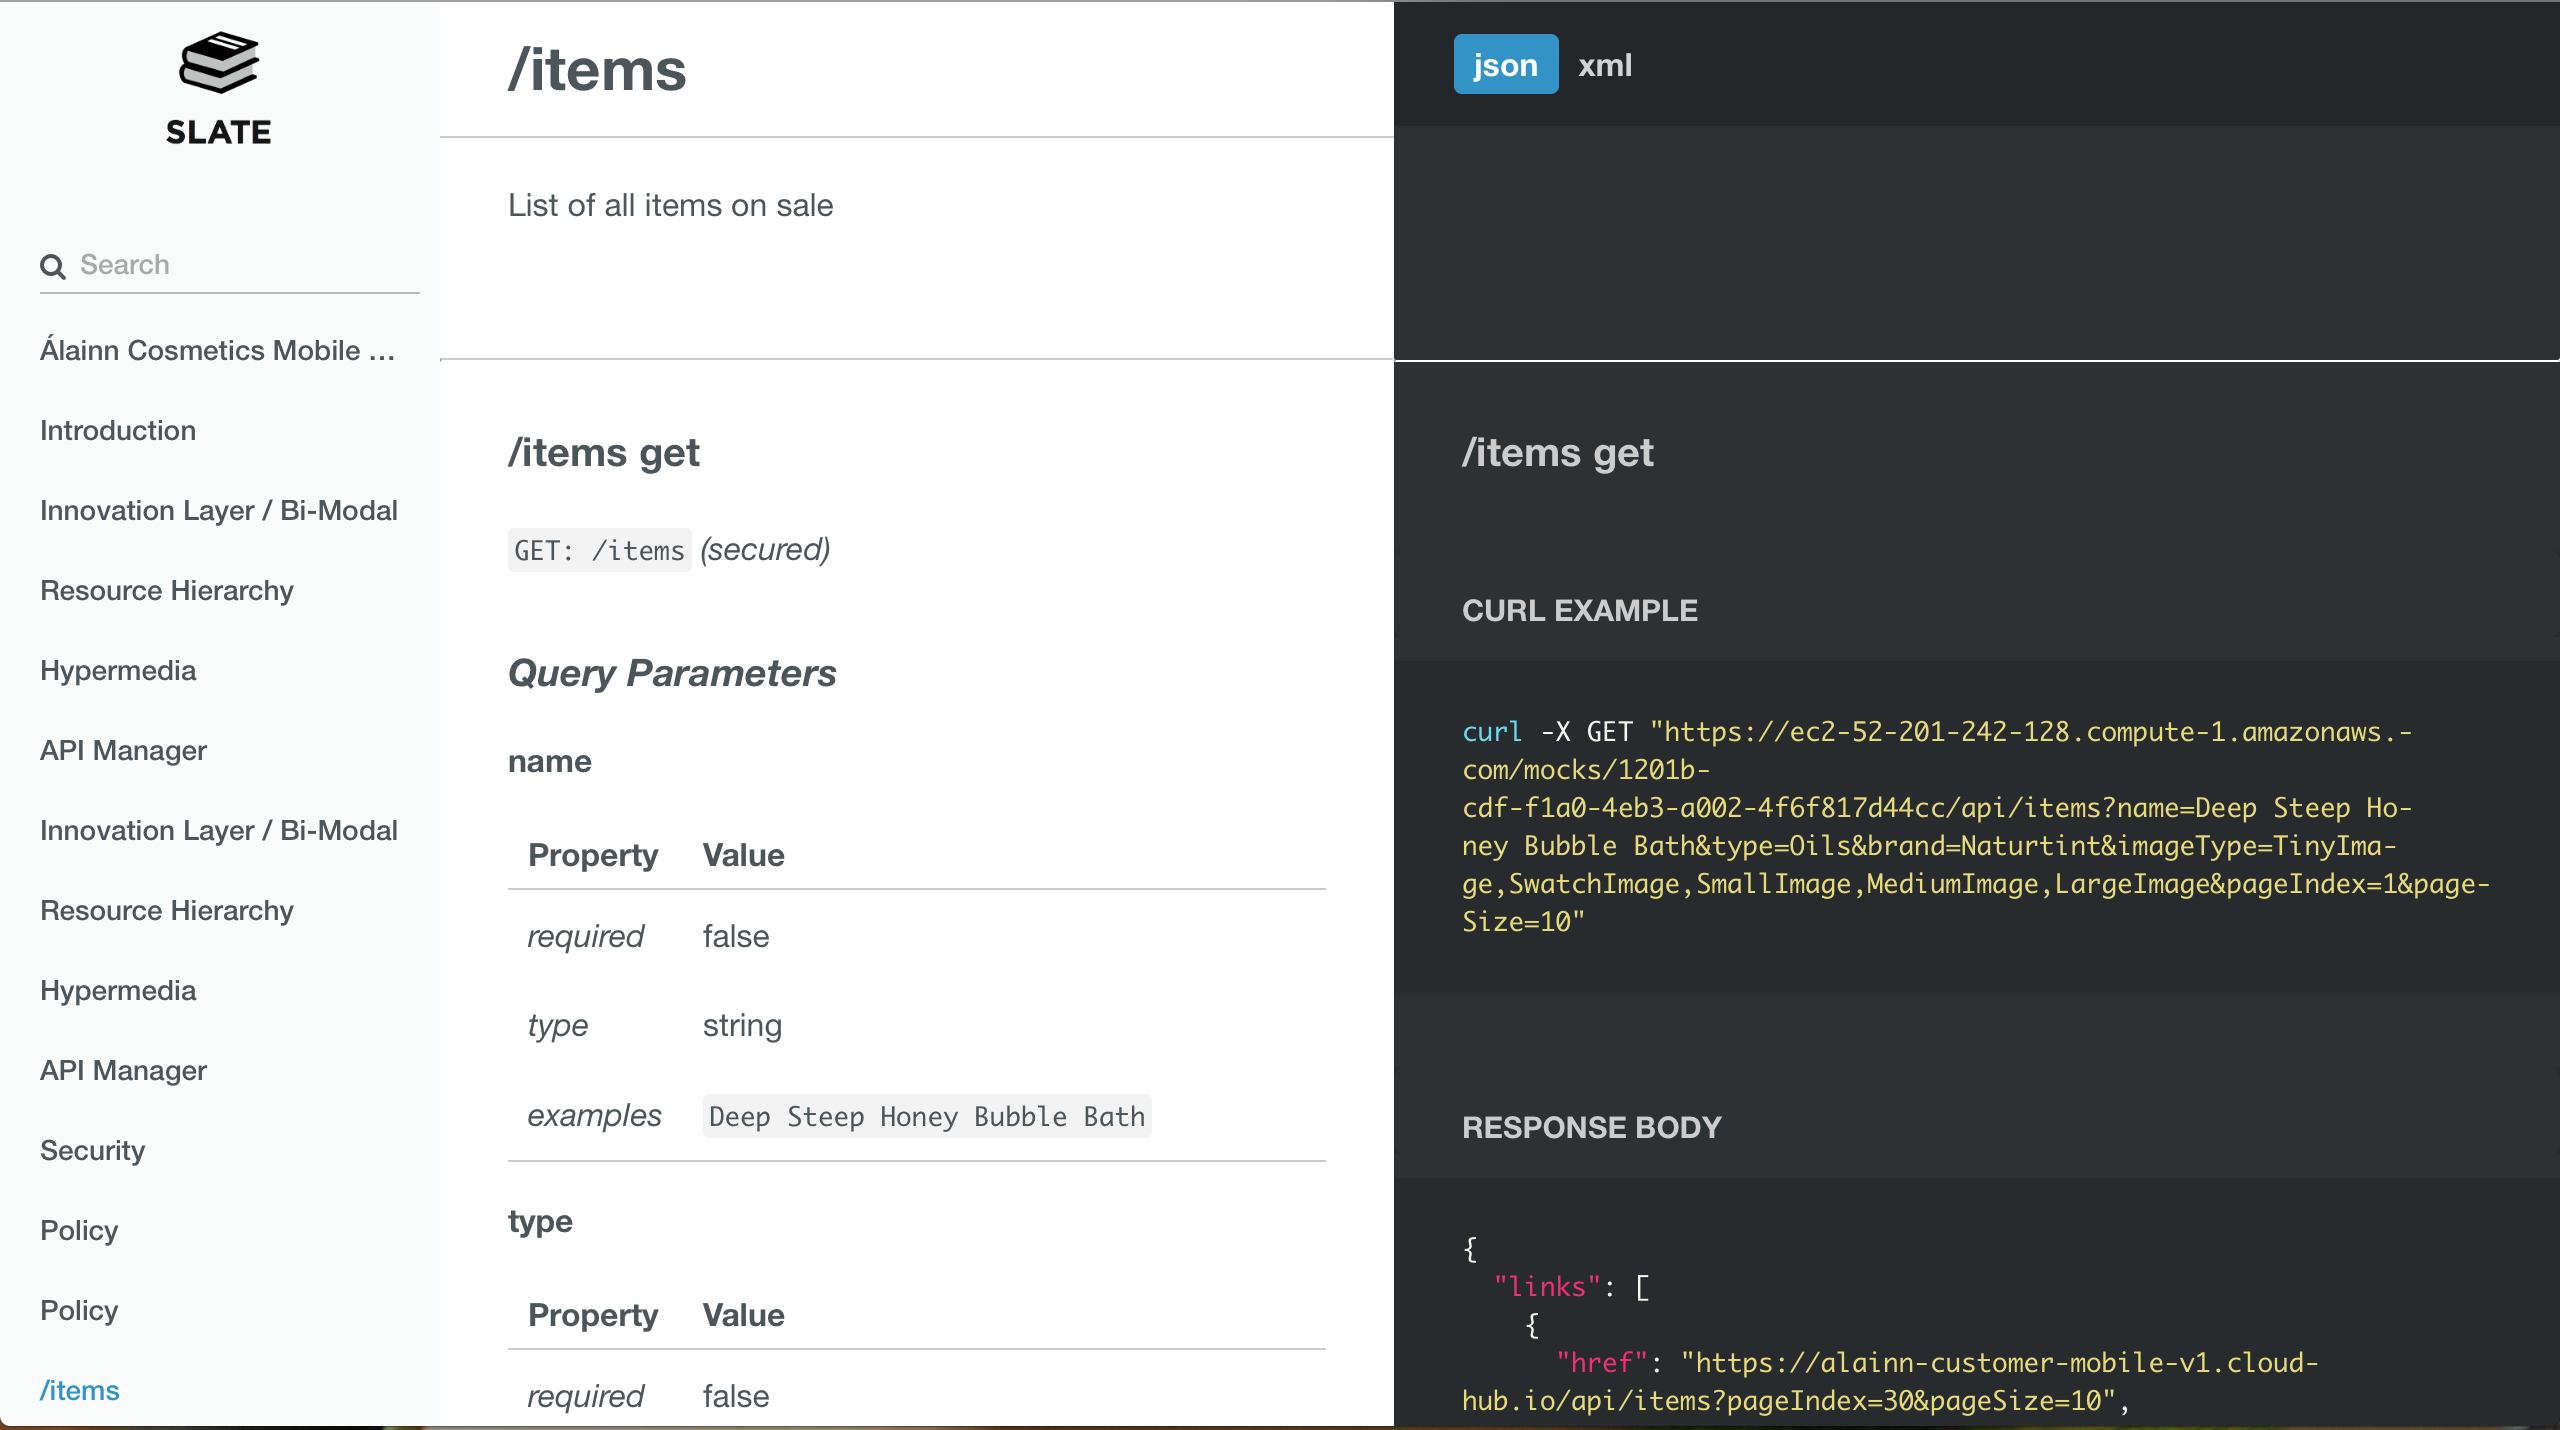
Task: Open the Introduction sidebar link
Action: coord(118,430)
